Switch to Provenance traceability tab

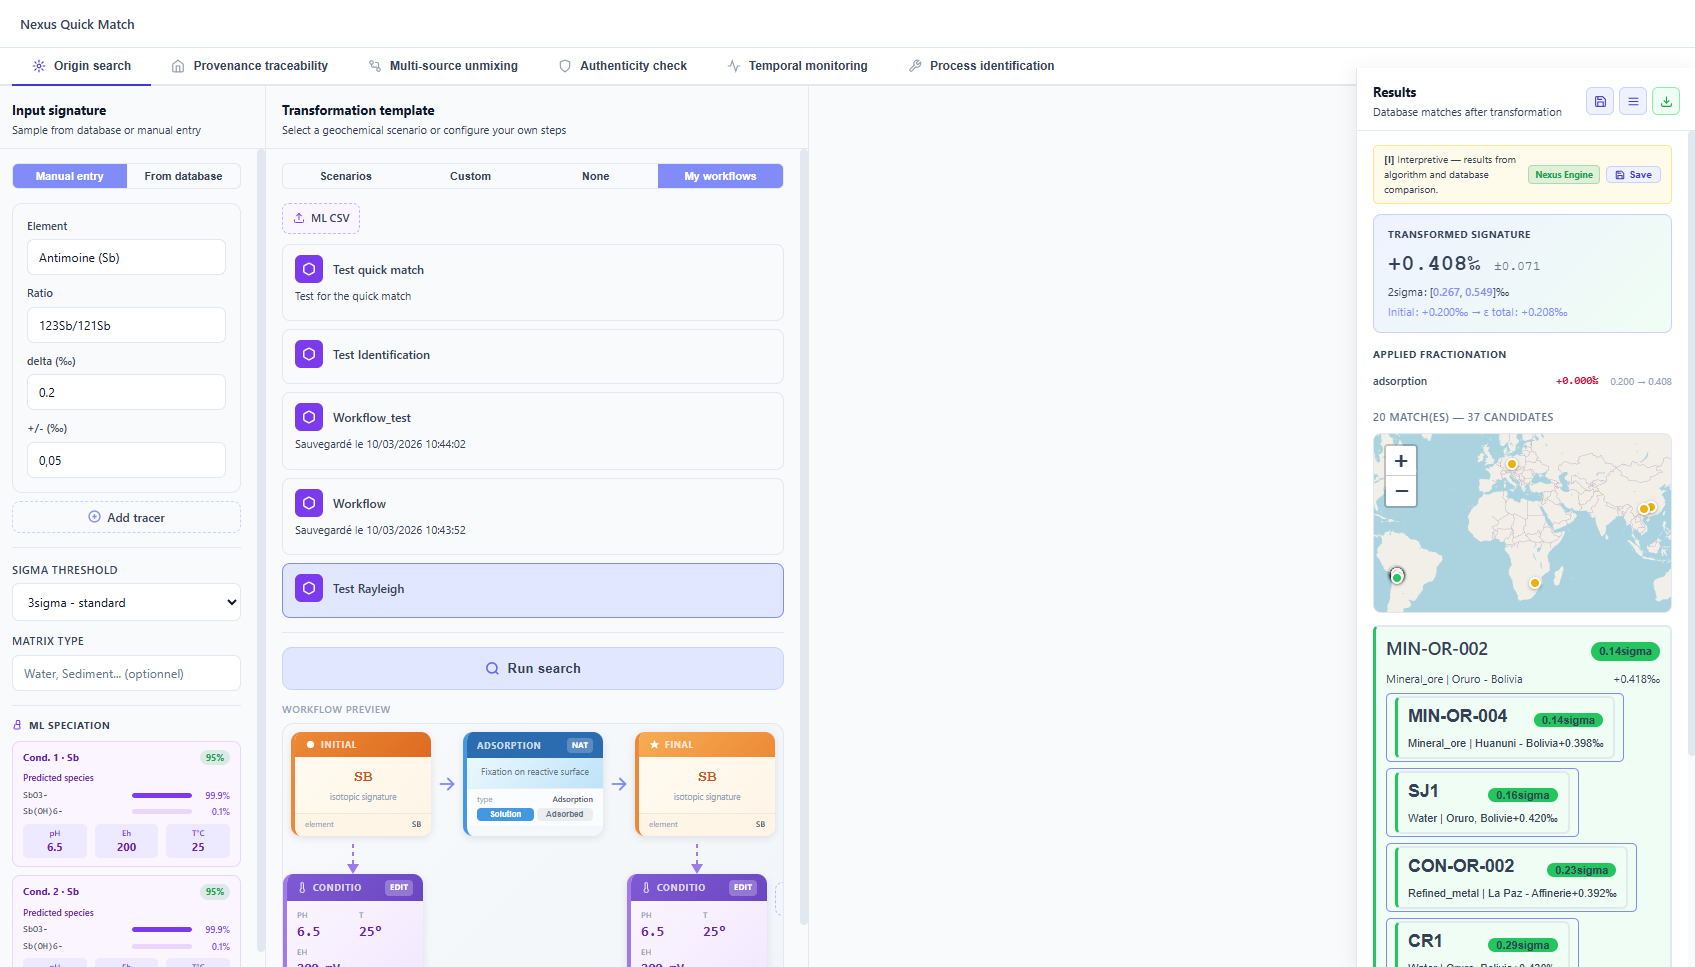249,66
